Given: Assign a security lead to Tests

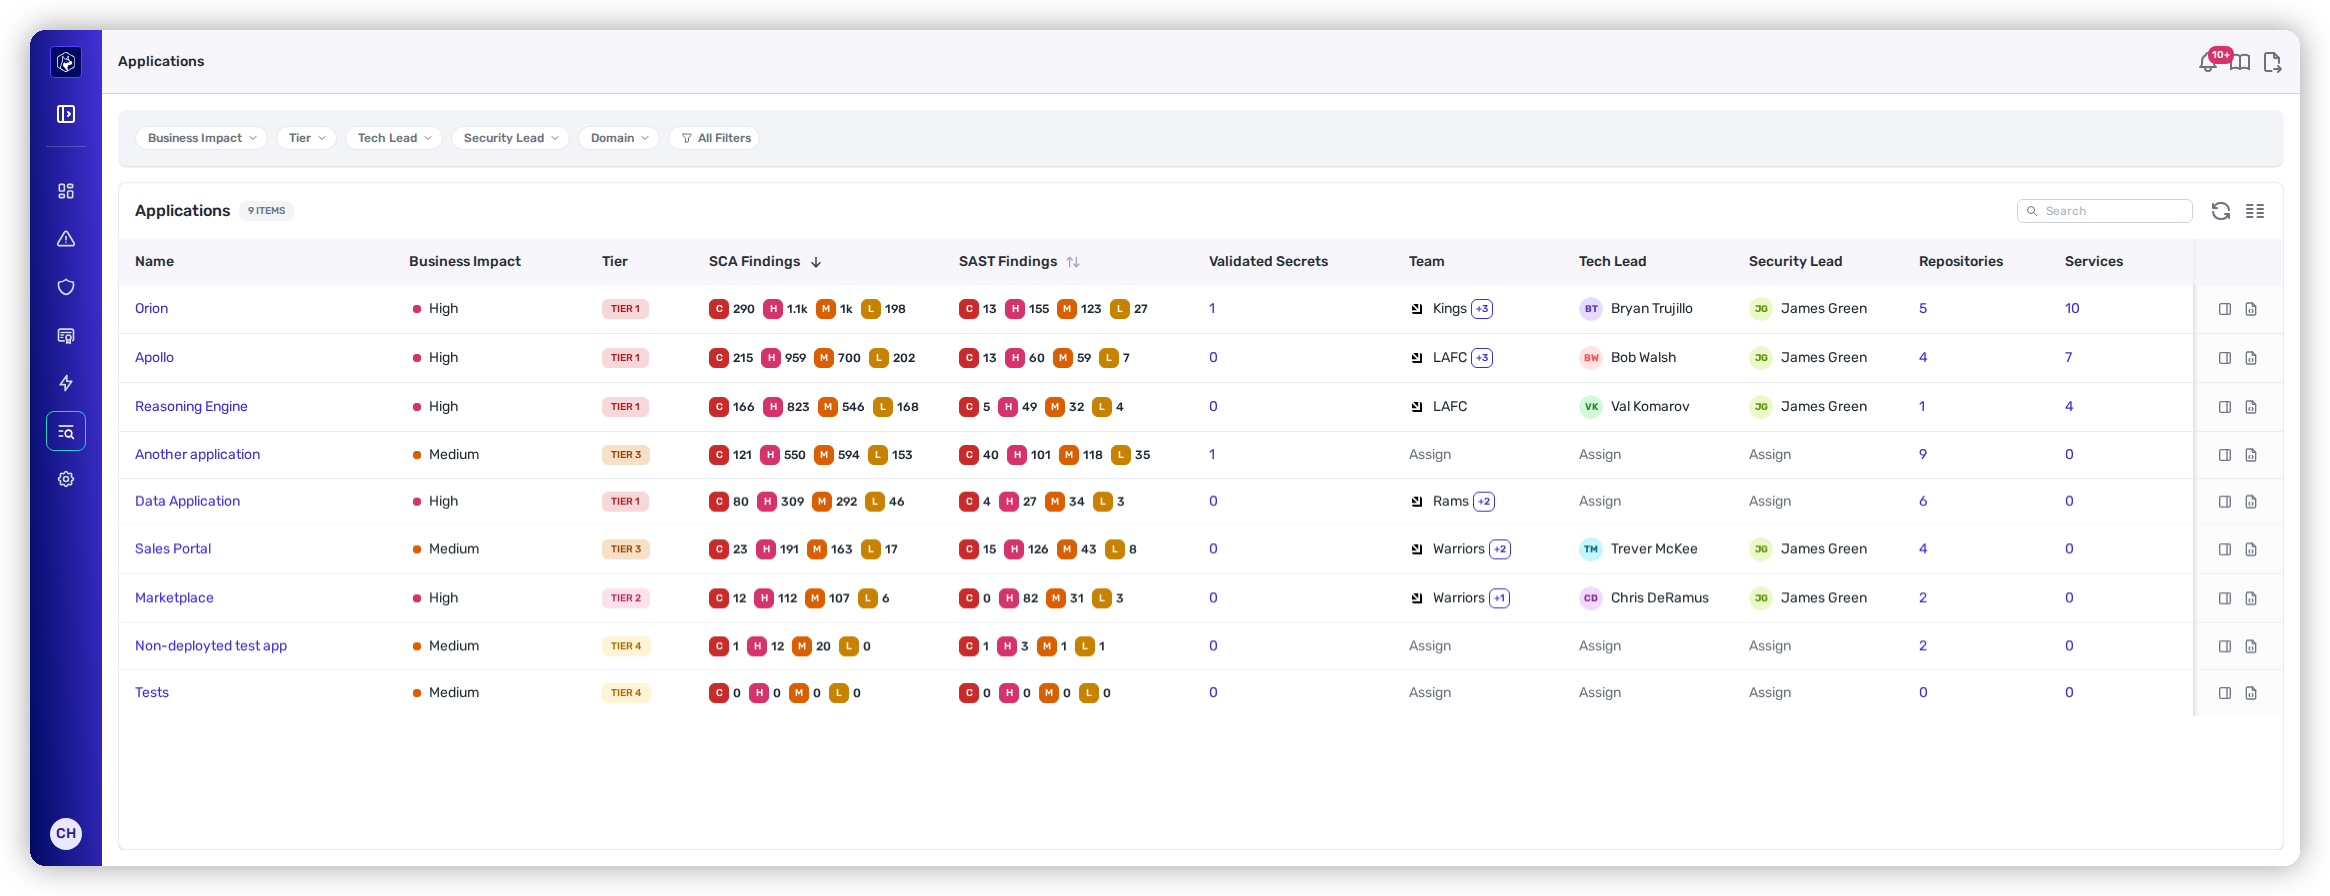Looking at the screenshot, I should pos(1770,692).
